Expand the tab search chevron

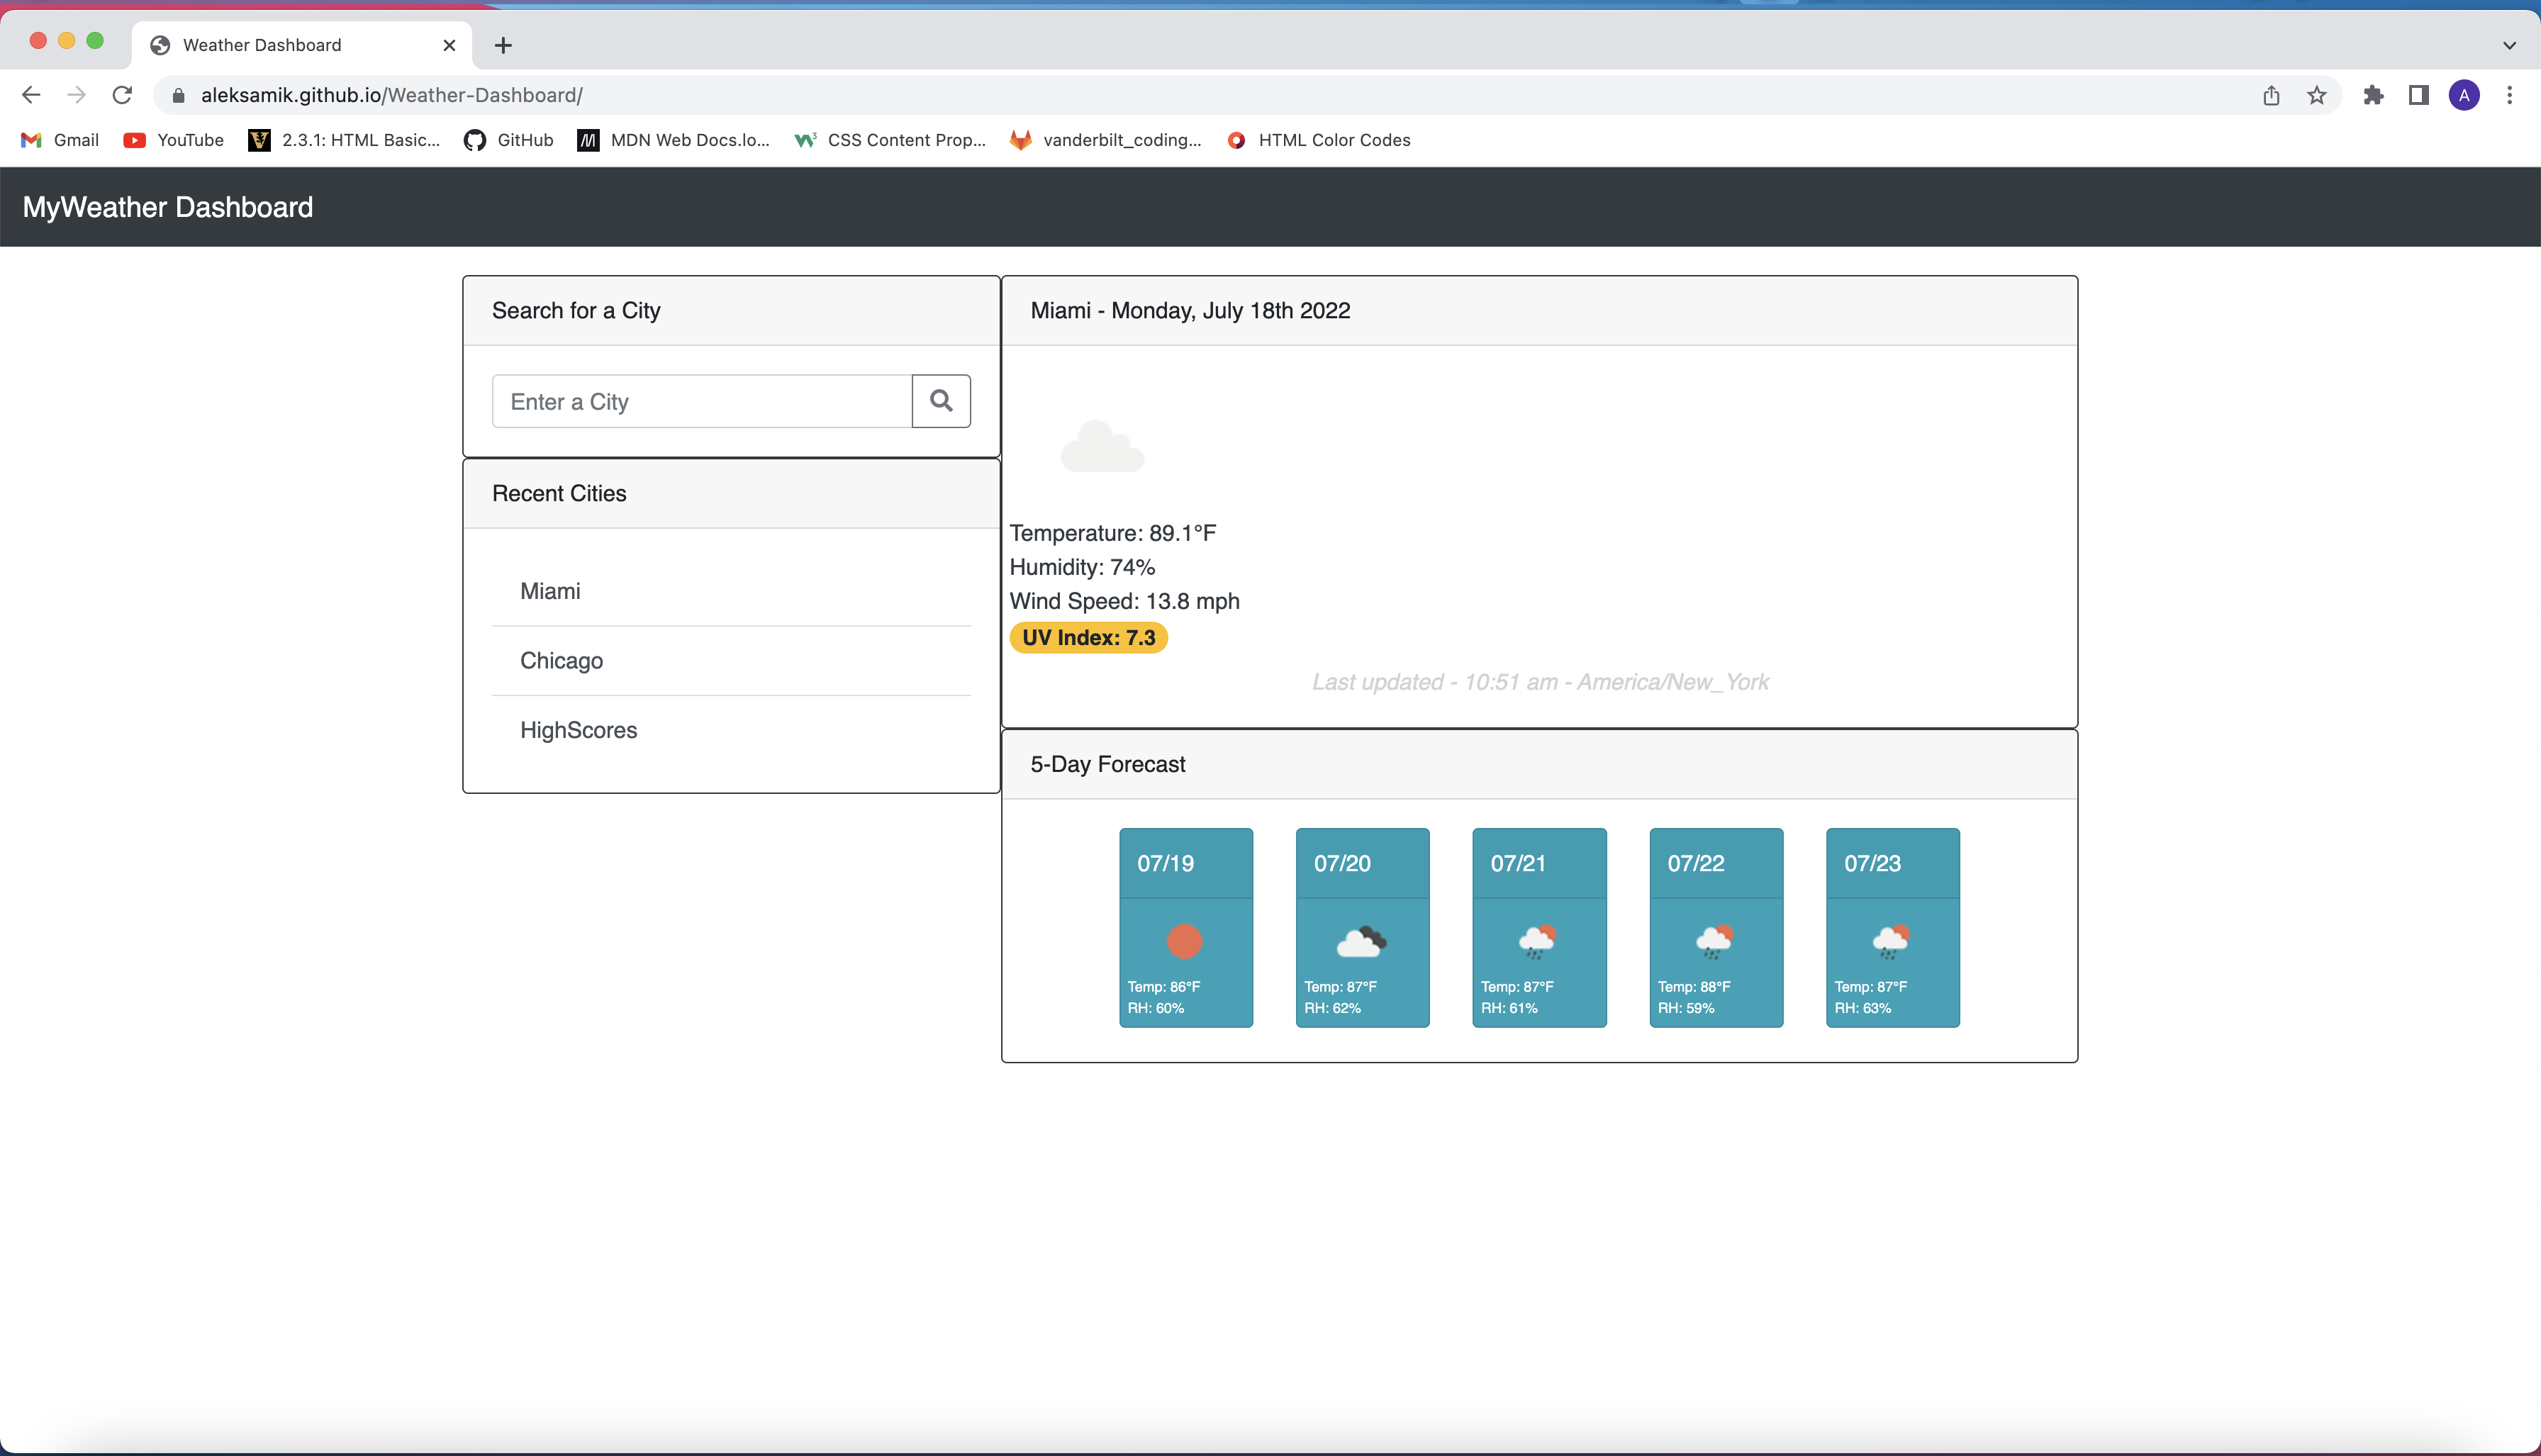pos(2509,45)
